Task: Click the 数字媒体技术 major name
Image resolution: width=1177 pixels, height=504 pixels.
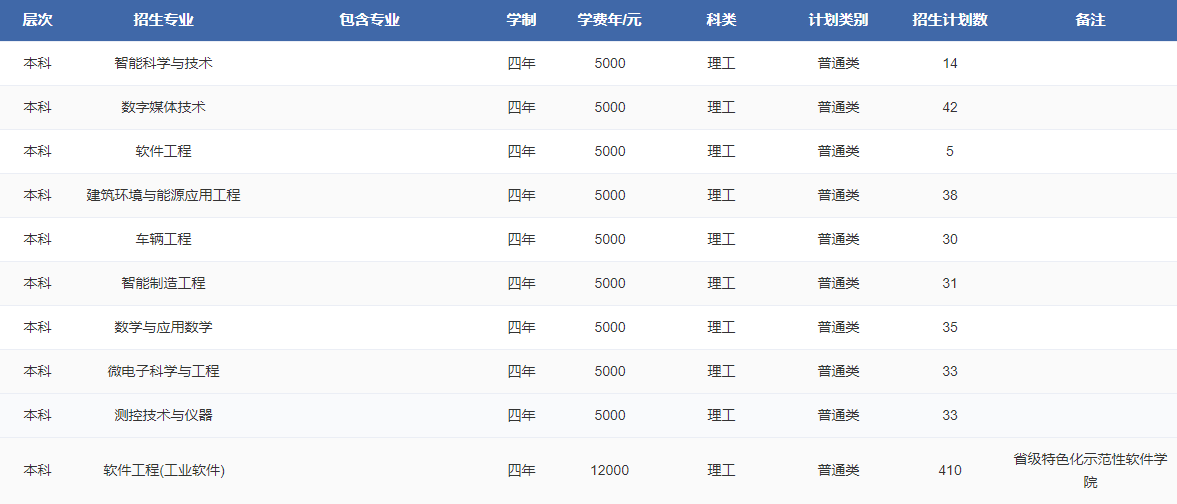Action: click(x=163, y=107)
